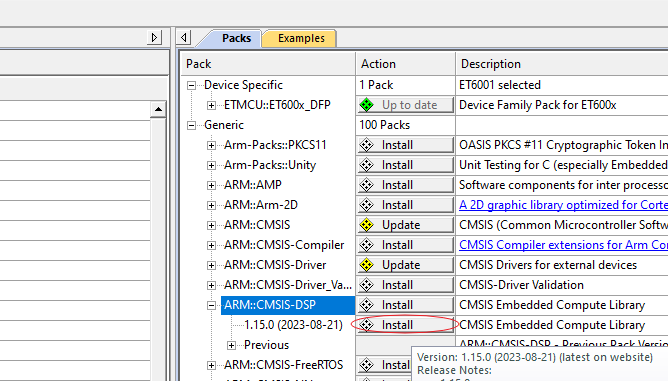The width and height of the screenshot is (668, 381).
Task: Install the ARM::CMSIS-DSP pack row
Action: pyautogui.click(x=406, y=305)
